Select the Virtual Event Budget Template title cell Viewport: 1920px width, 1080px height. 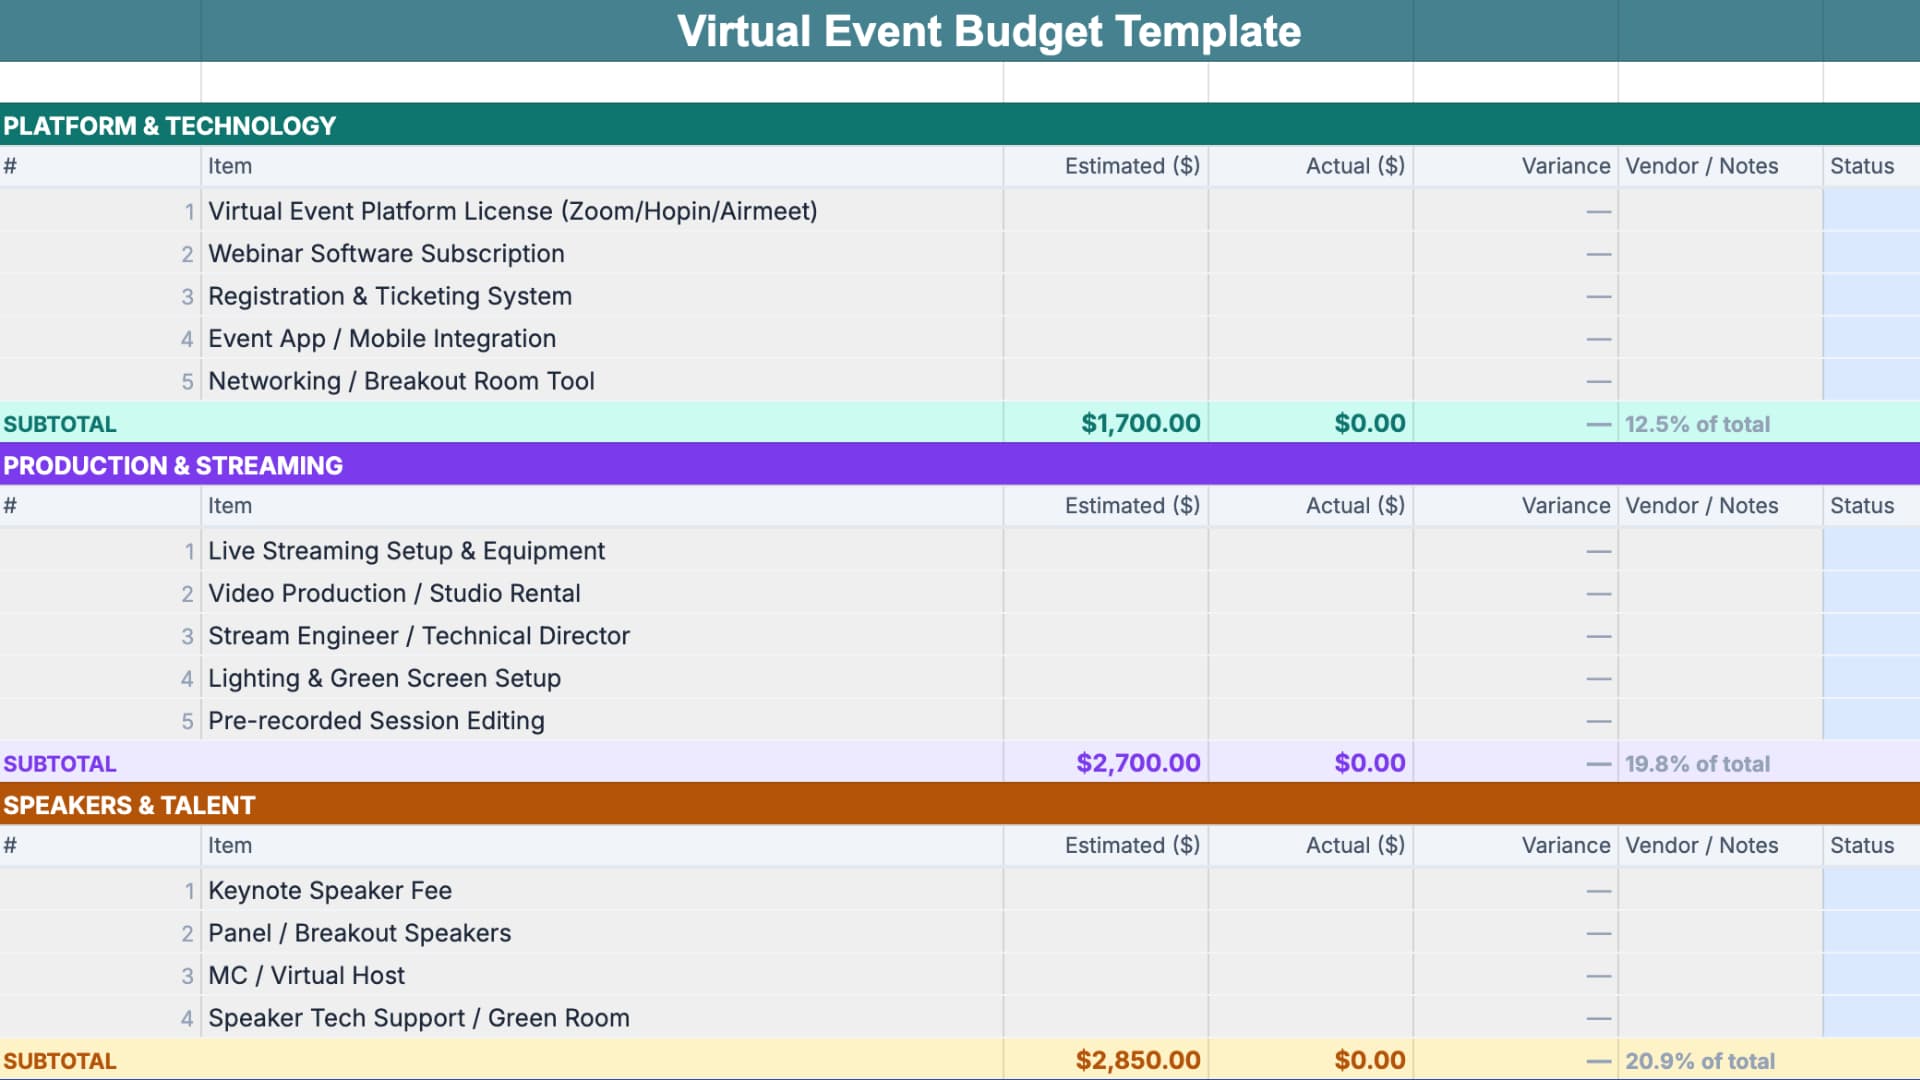989,31
